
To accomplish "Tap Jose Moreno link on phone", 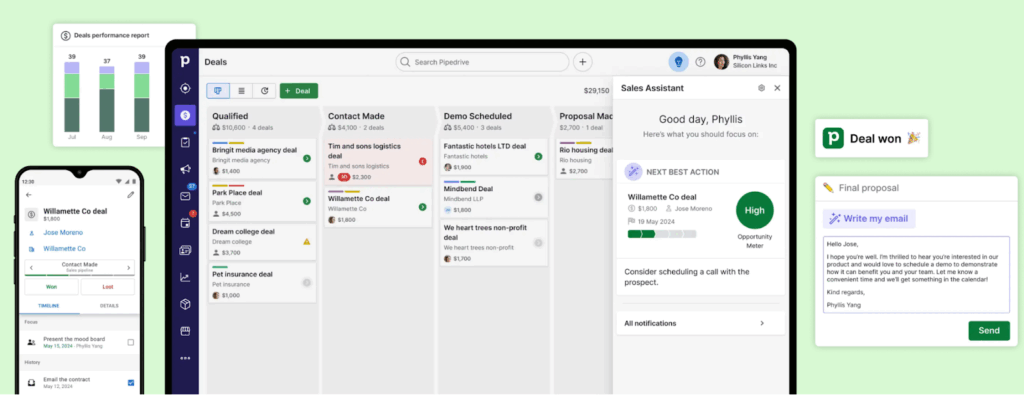I will (x=63, y=232).
